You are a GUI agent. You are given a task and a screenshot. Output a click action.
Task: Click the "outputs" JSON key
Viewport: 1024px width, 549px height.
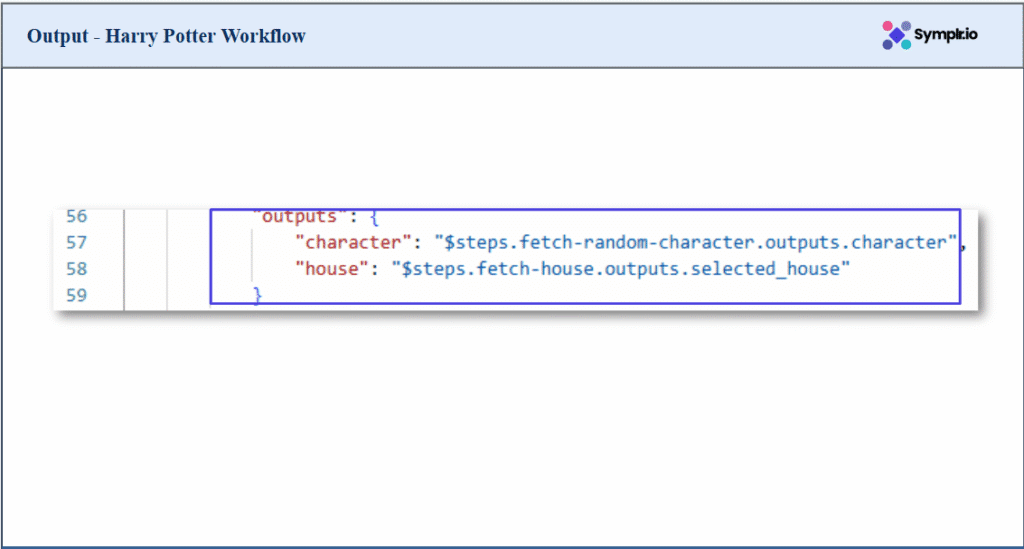[295, 217]
